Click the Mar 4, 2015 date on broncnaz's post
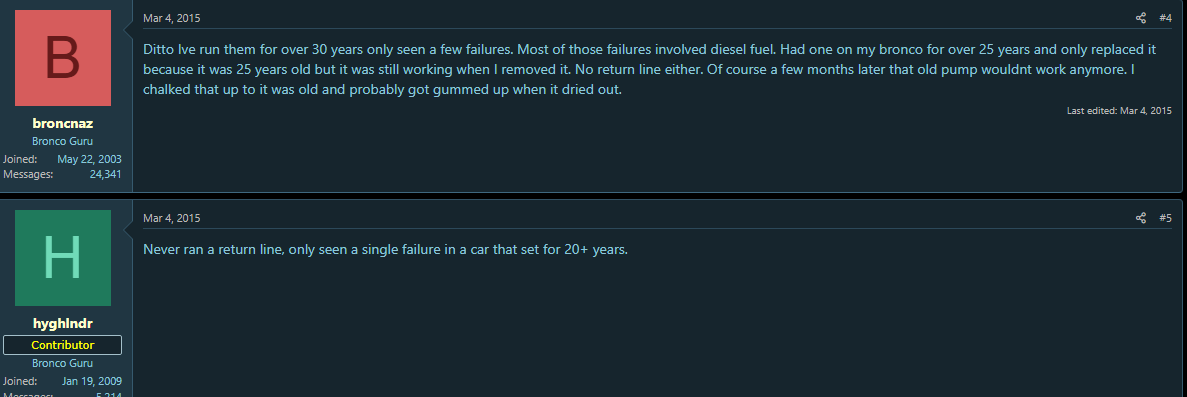The height and width of the screenshot is (397, 1187). 172,18
